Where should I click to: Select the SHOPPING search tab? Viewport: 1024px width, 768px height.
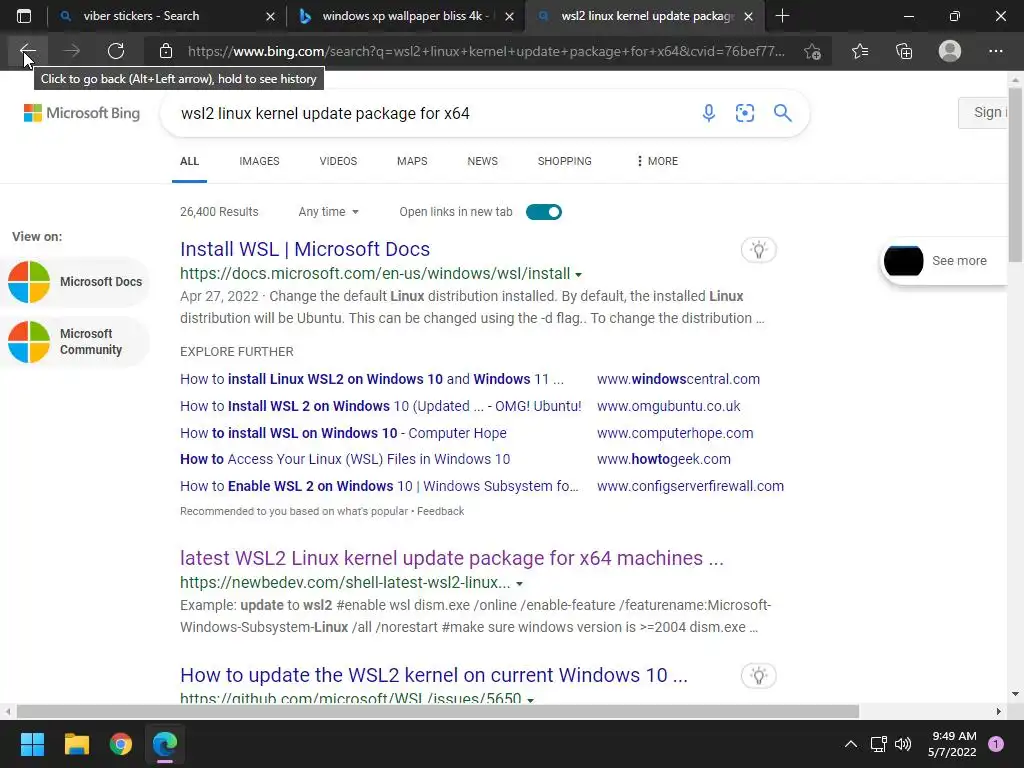click(564, 161)
